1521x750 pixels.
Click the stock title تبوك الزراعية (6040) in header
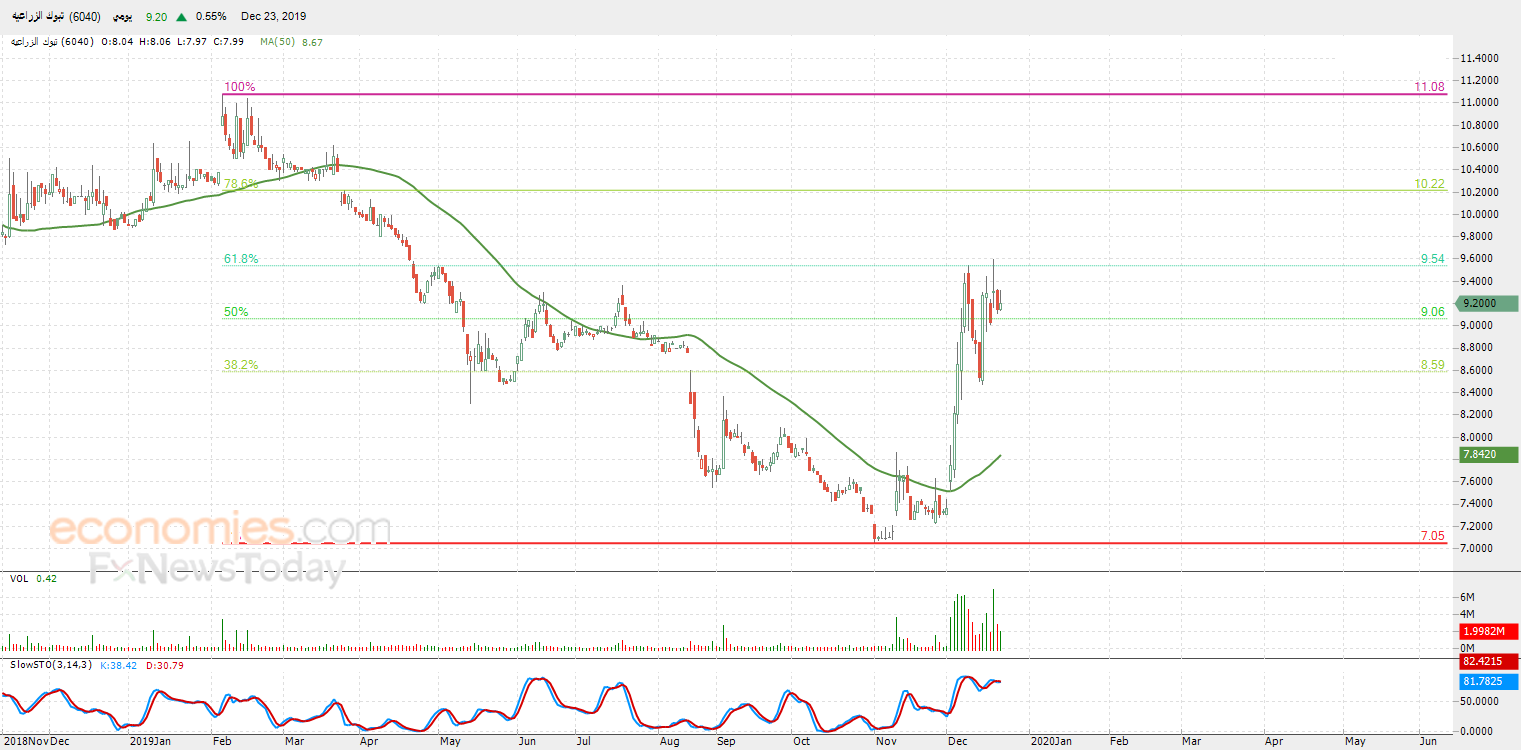click(x=56, y=17)
